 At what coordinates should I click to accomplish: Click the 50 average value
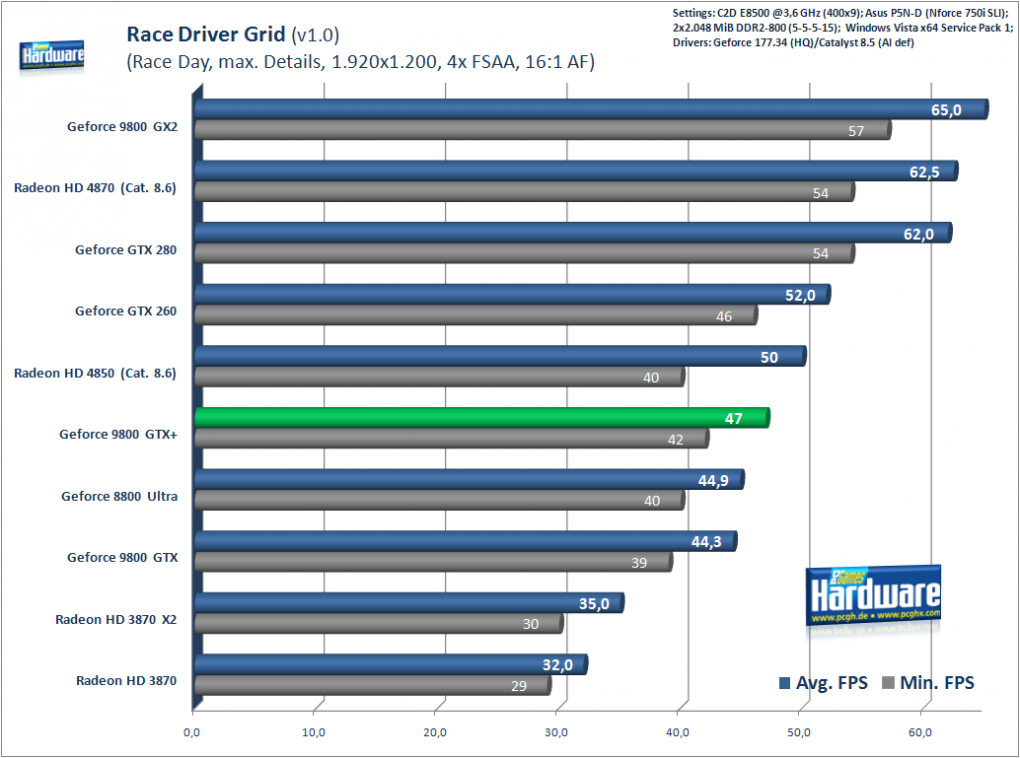click(770, 357)
